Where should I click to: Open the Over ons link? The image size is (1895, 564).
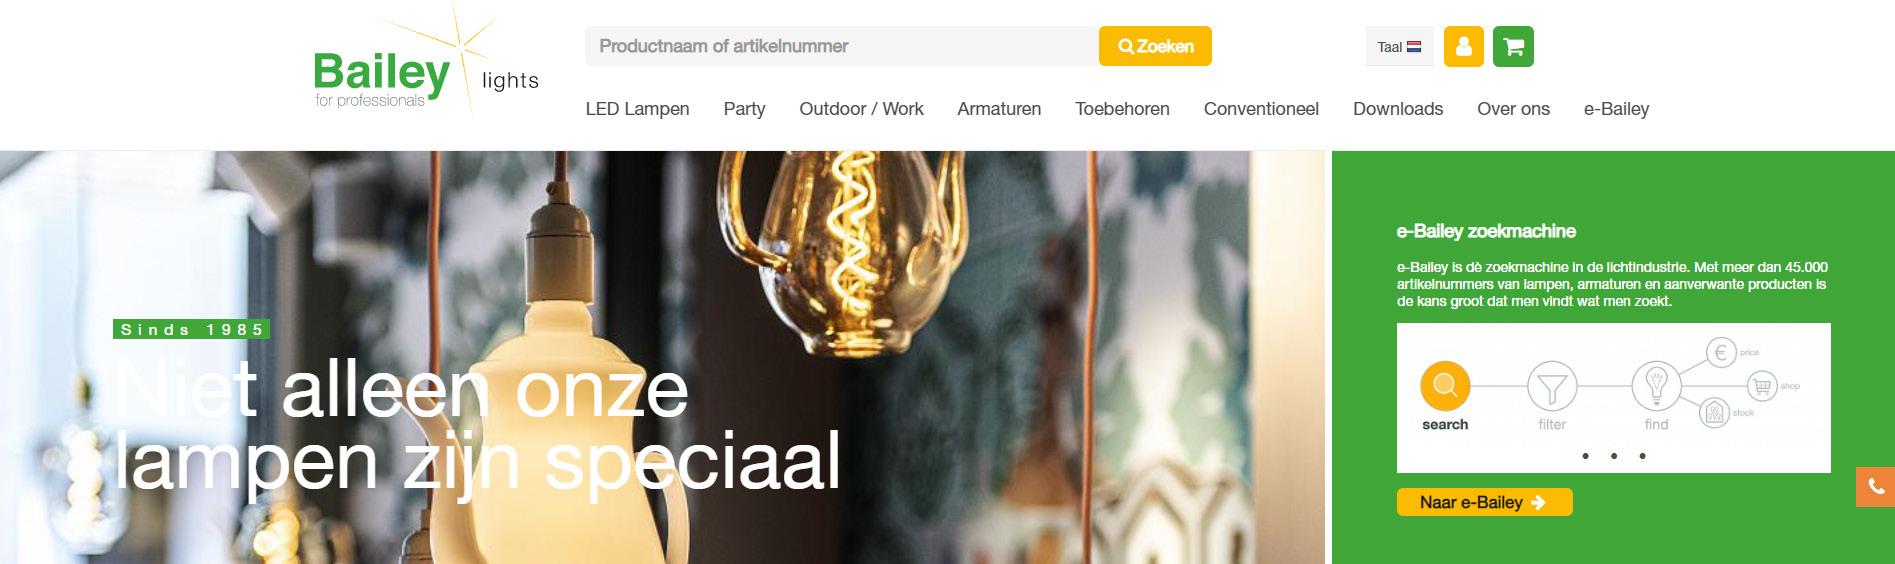[1513, 109]
